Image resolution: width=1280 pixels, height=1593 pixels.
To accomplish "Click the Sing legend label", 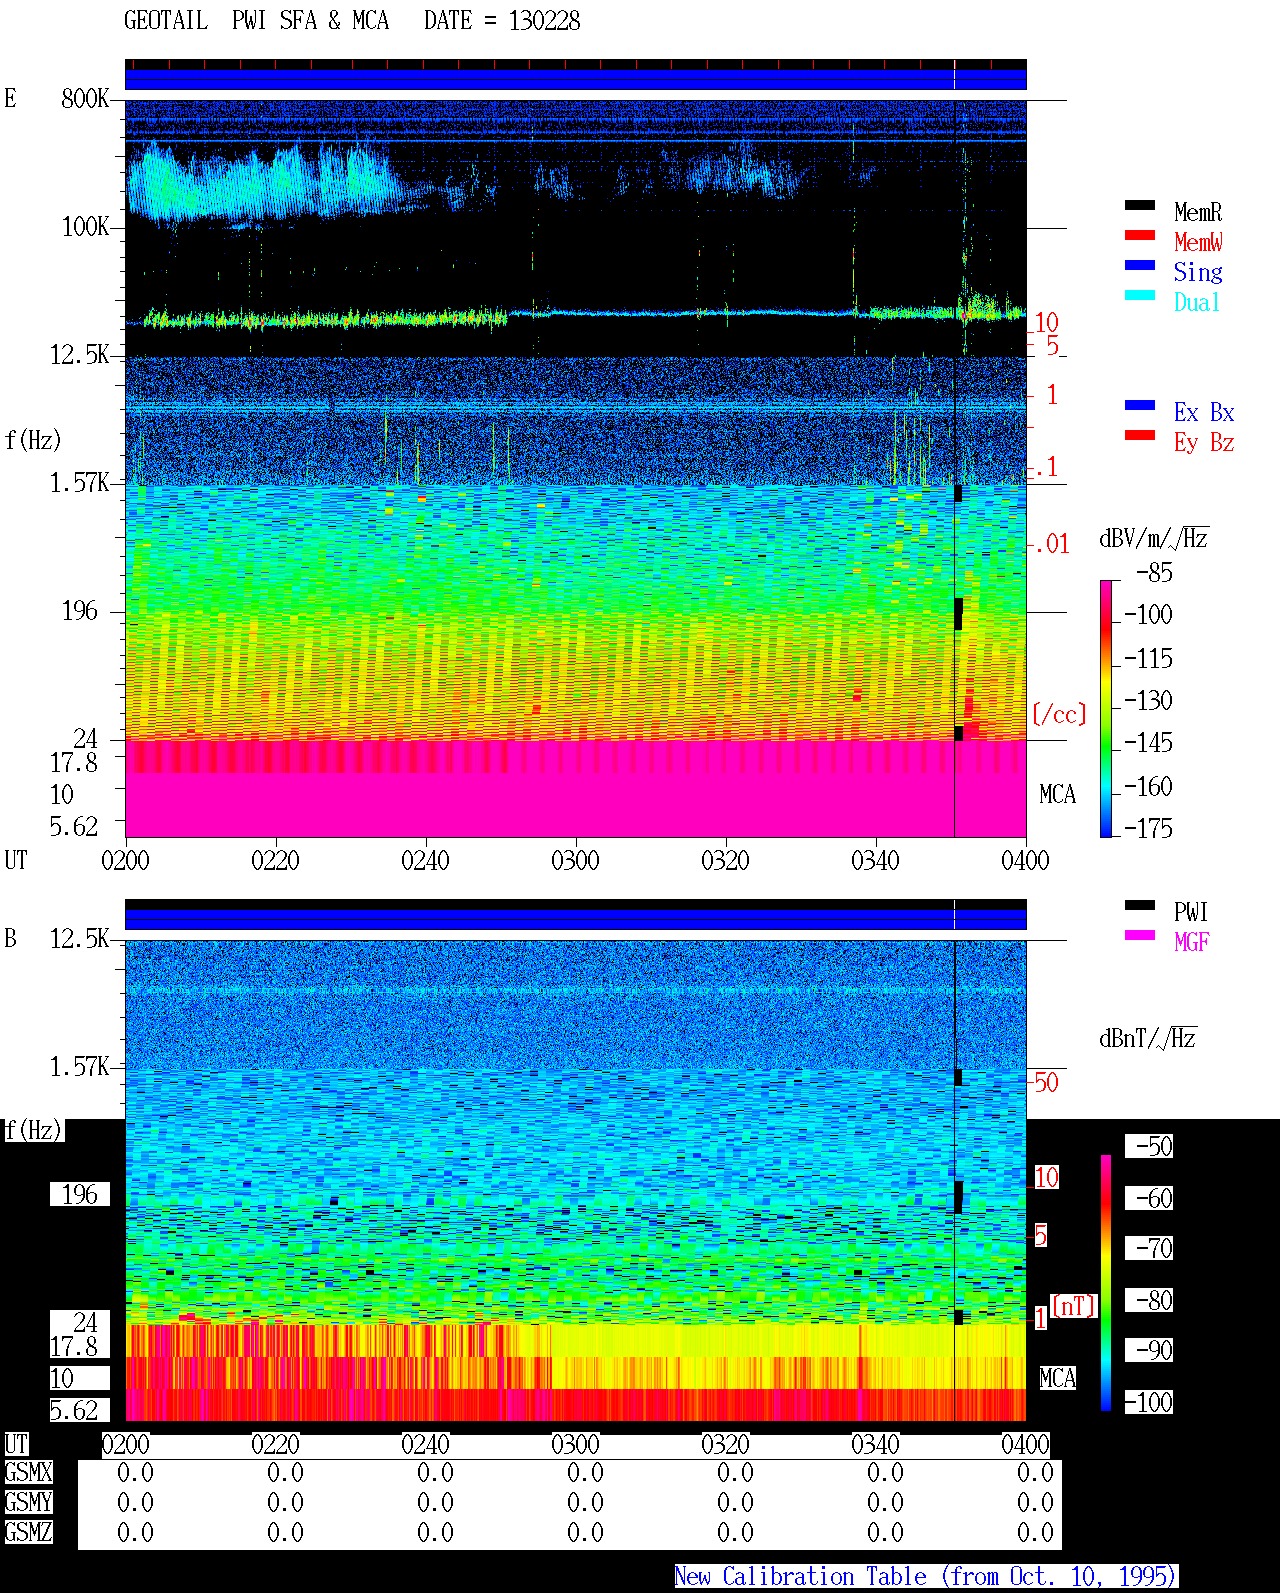I will pyautogui.click(x=1198, y=272).
